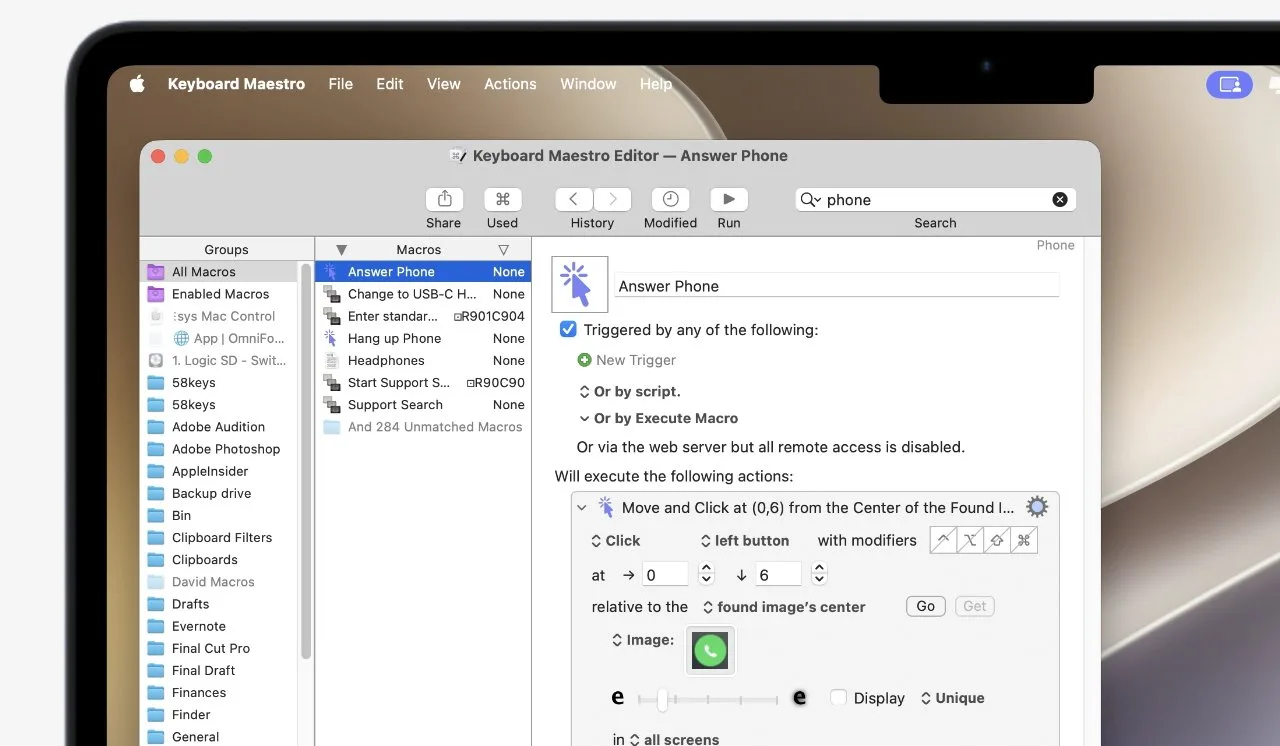Select the AppleInsider group folder
This screenshot has height=746, width=1280.
click(x=219, y=471)
